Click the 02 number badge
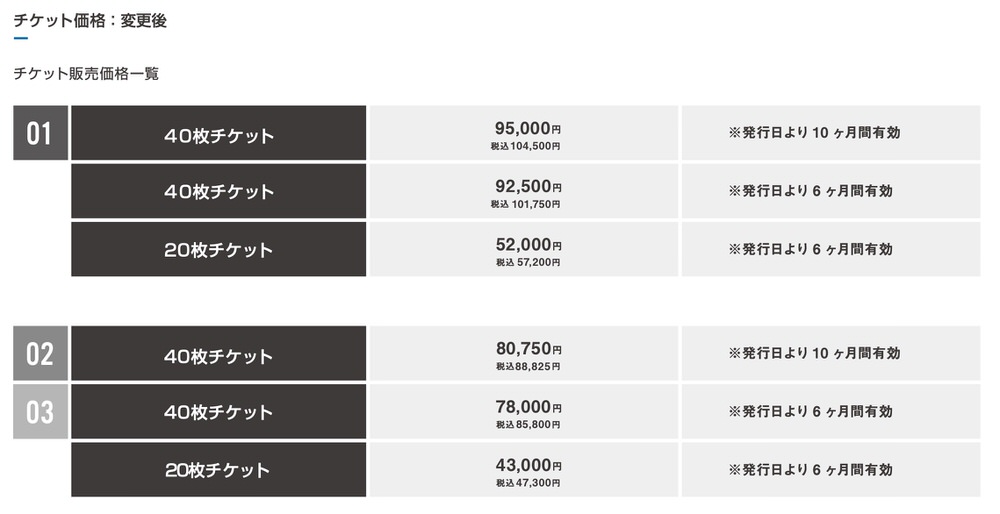The image size is (1000, 514). 40,353
